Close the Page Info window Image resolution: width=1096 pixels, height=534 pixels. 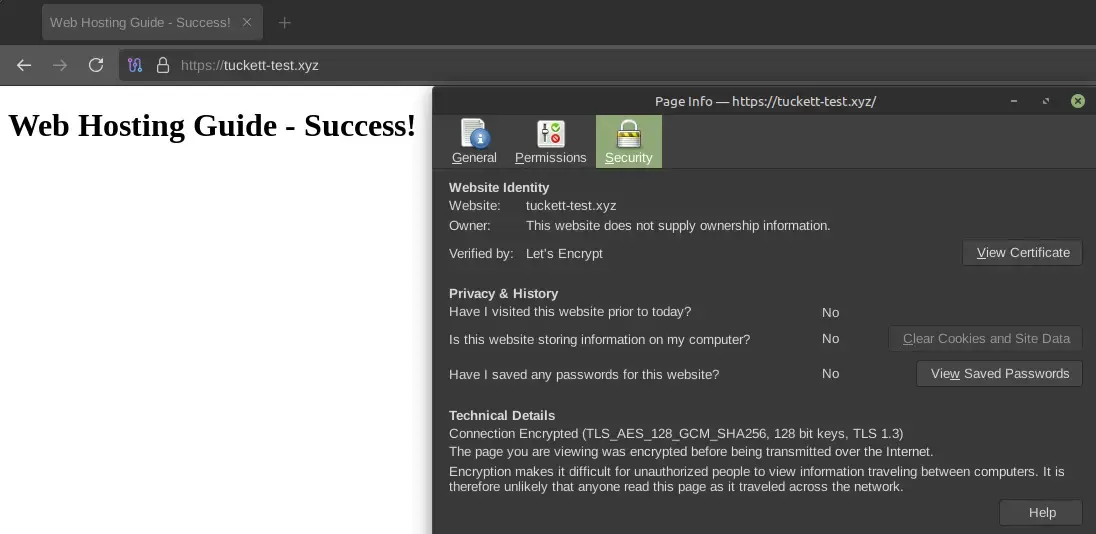point(1078,101)
